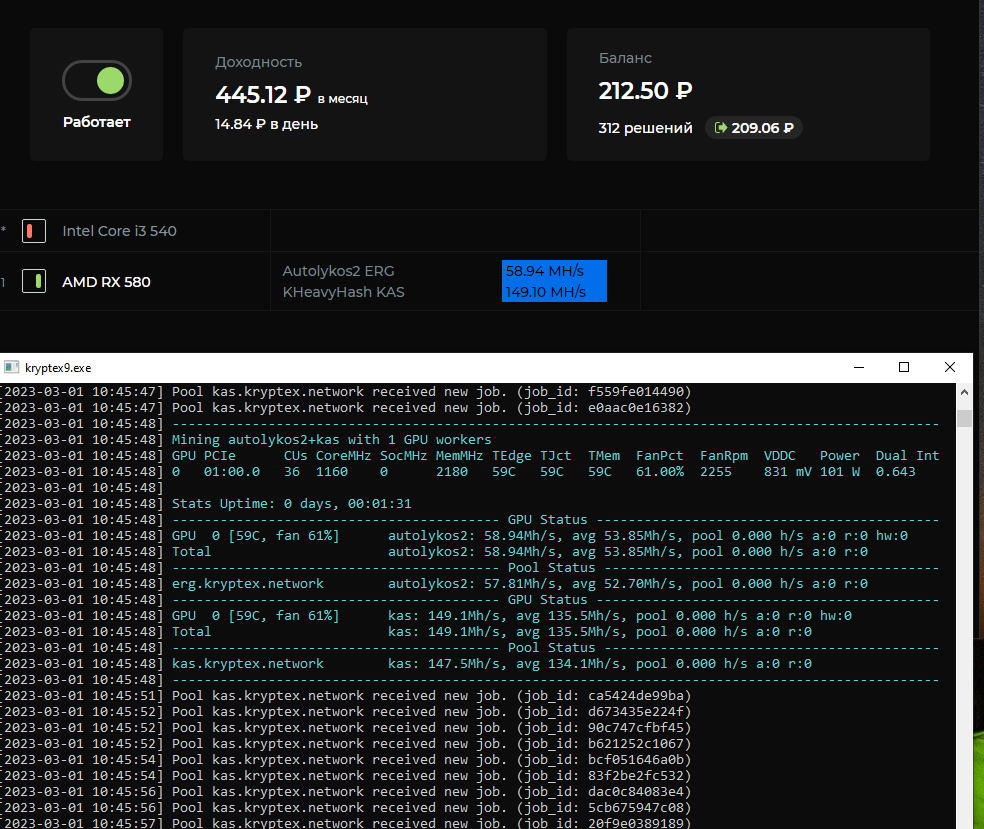Select the AMD RX 580 device name

tap(106, 282)
